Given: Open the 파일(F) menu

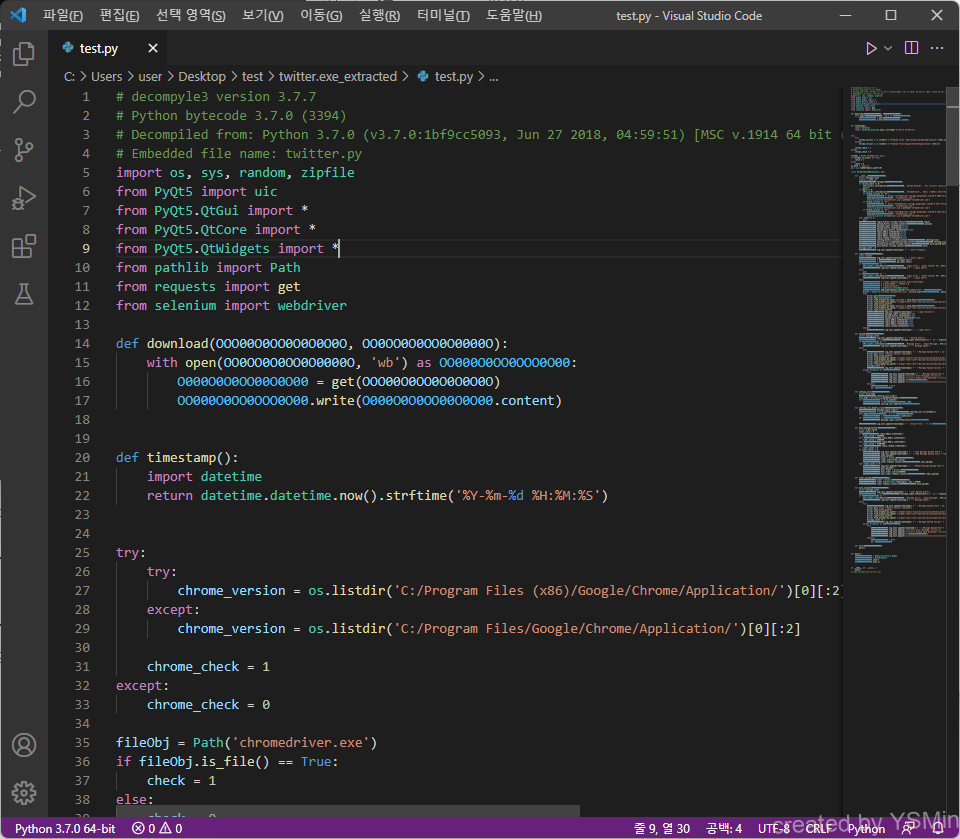Looking at the screenshot, I should [x=62, y=15].
